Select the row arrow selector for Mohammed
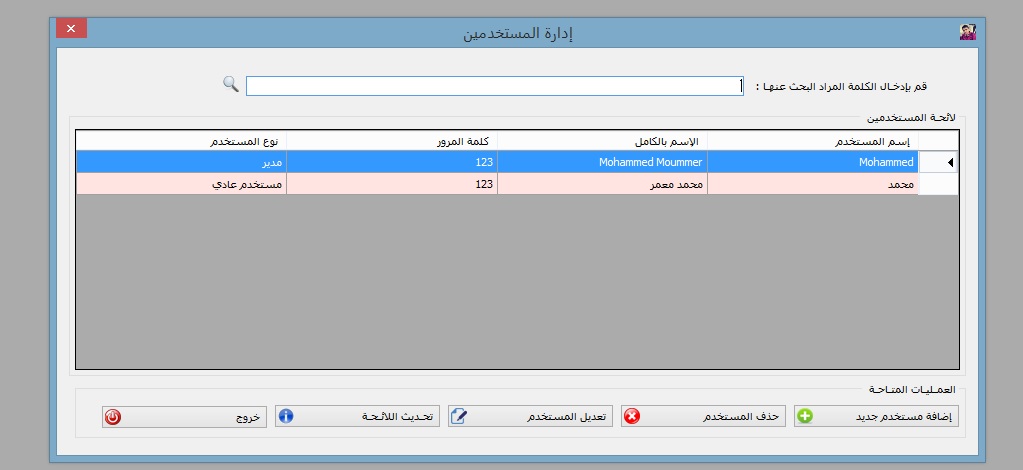The width and height of the screenshot is (1023, 470). pyautogui.click(x=938, y=162)
